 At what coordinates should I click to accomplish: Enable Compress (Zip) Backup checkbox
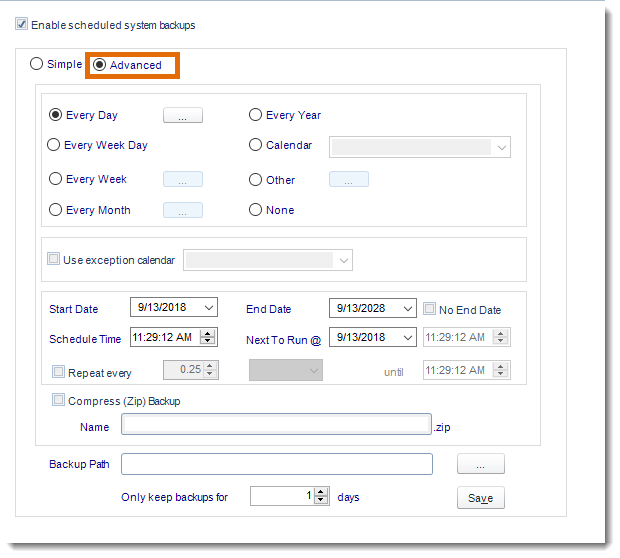(59, 400)
